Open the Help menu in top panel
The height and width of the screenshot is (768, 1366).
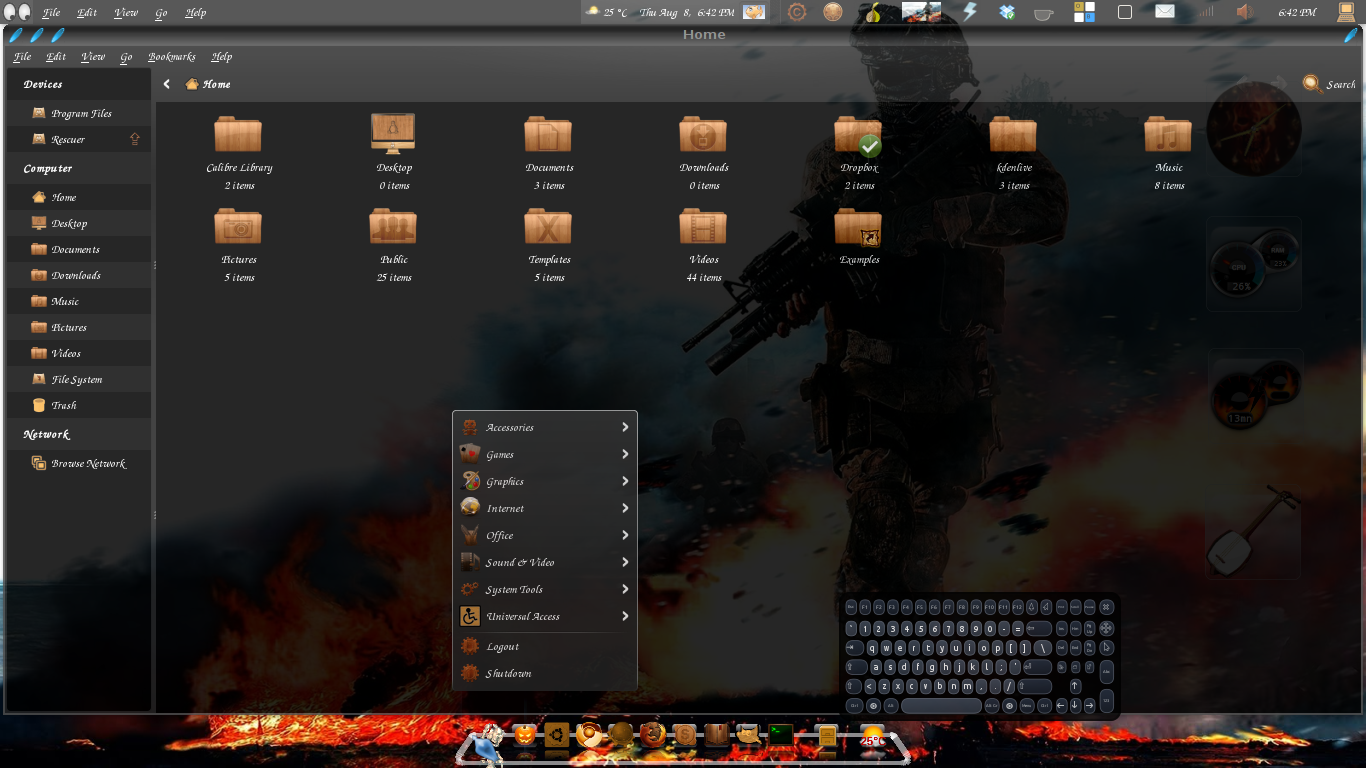click(196, 13)
